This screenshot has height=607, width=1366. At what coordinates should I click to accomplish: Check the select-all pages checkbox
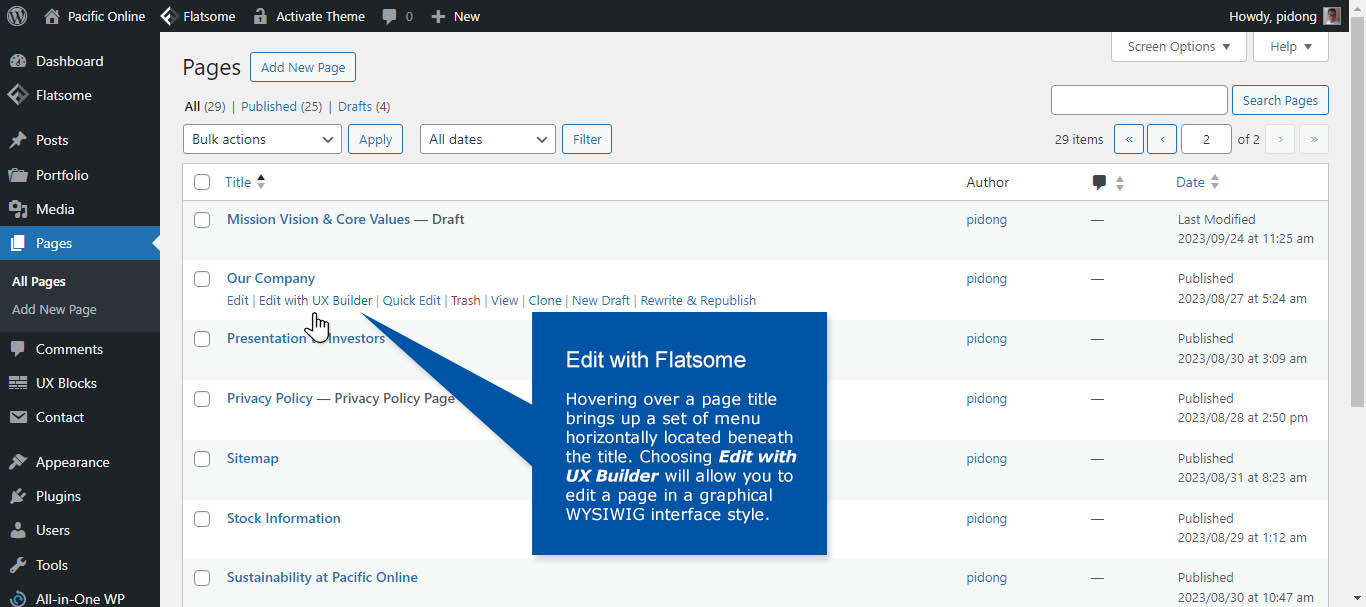[x=202, y=182]
